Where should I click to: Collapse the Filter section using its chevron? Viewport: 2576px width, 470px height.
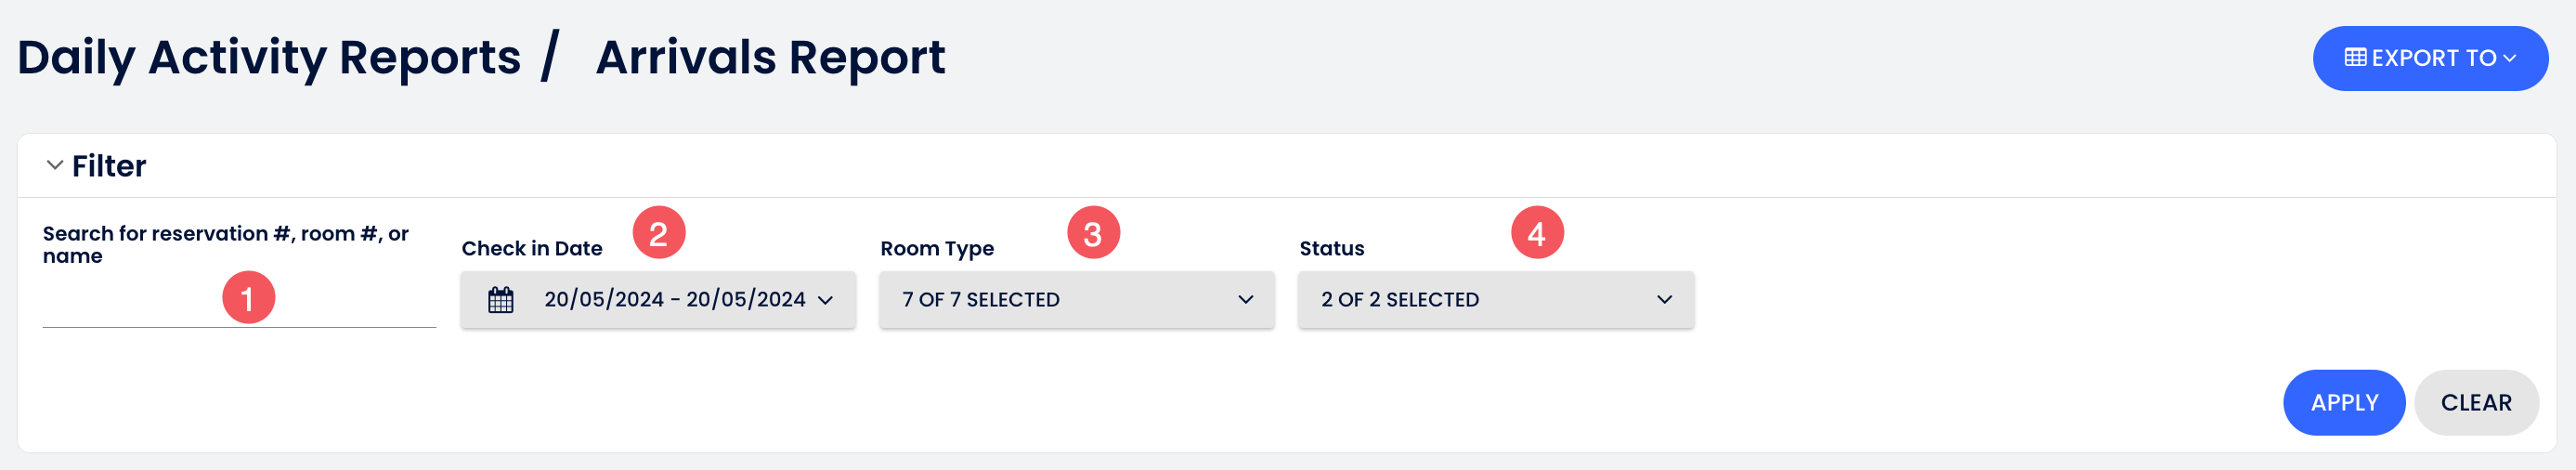pyautogui.click(x=55, y=165)
